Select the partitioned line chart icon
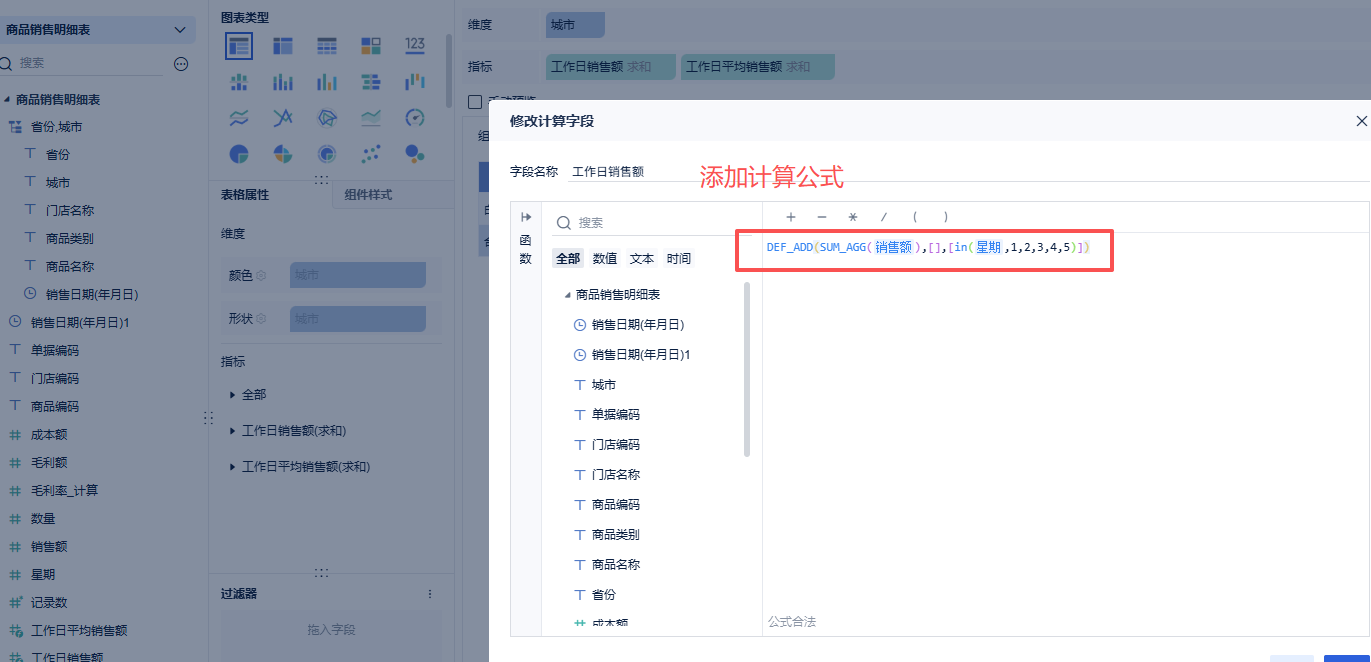The image size is (1371, 662). [239, 118]
